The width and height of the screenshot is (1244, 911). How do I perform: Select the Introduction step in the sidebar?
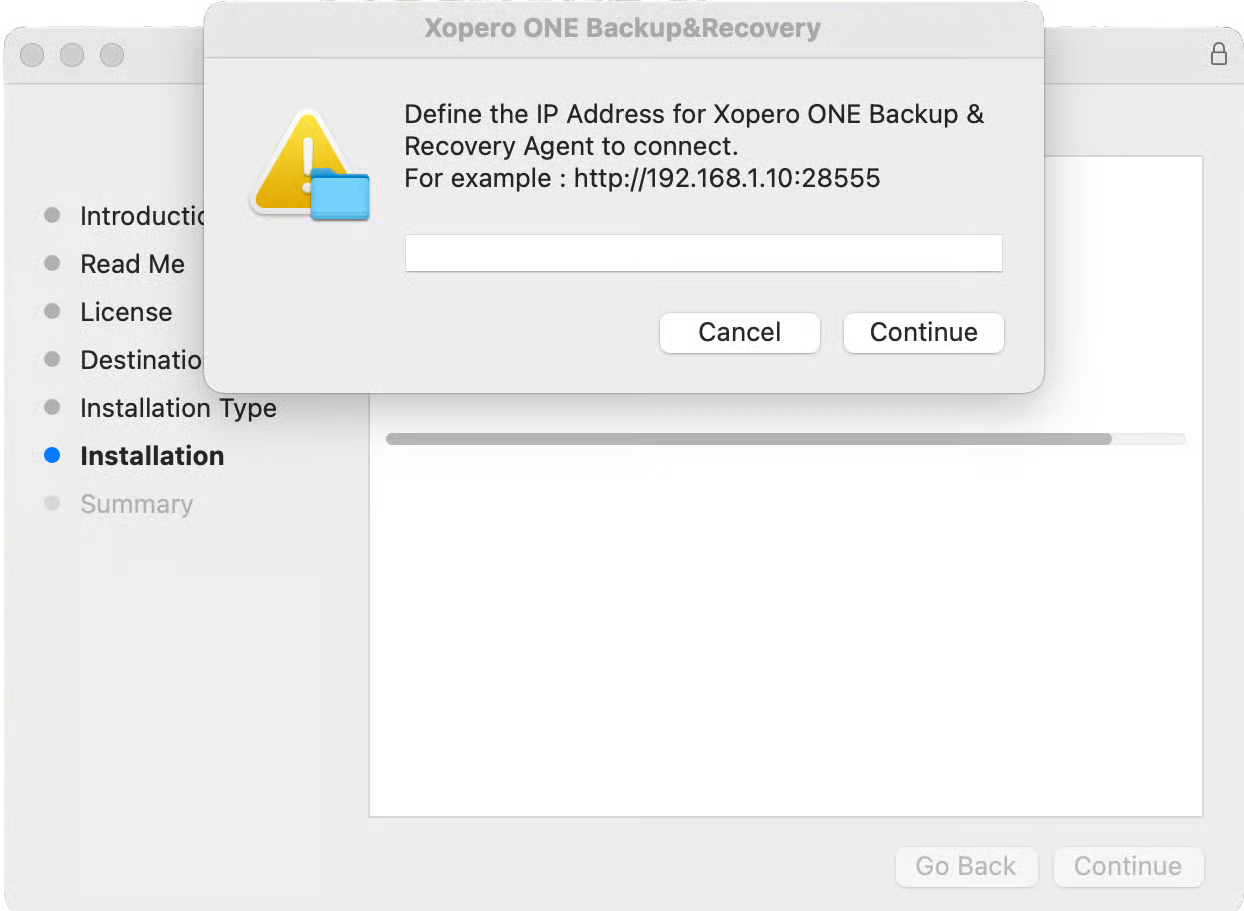pos(141,216)
